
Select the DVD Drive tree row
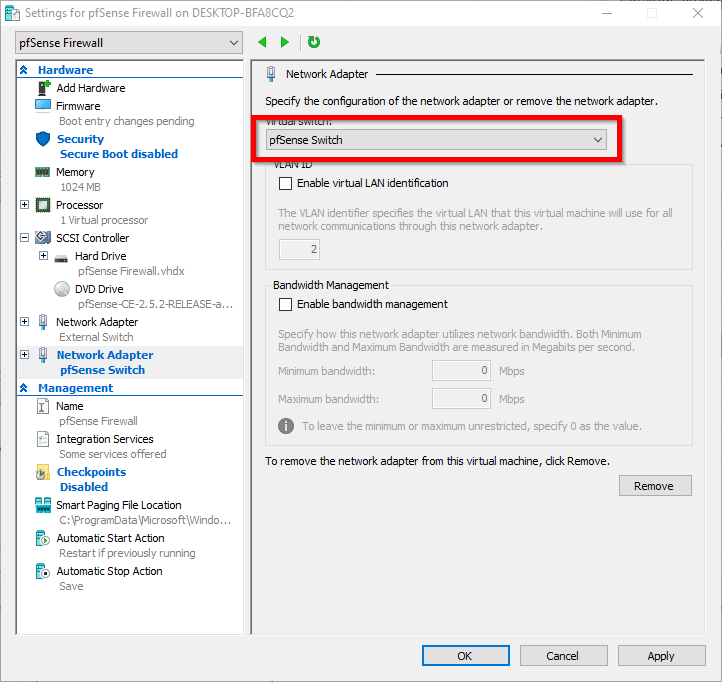click(x=99, y=289)
